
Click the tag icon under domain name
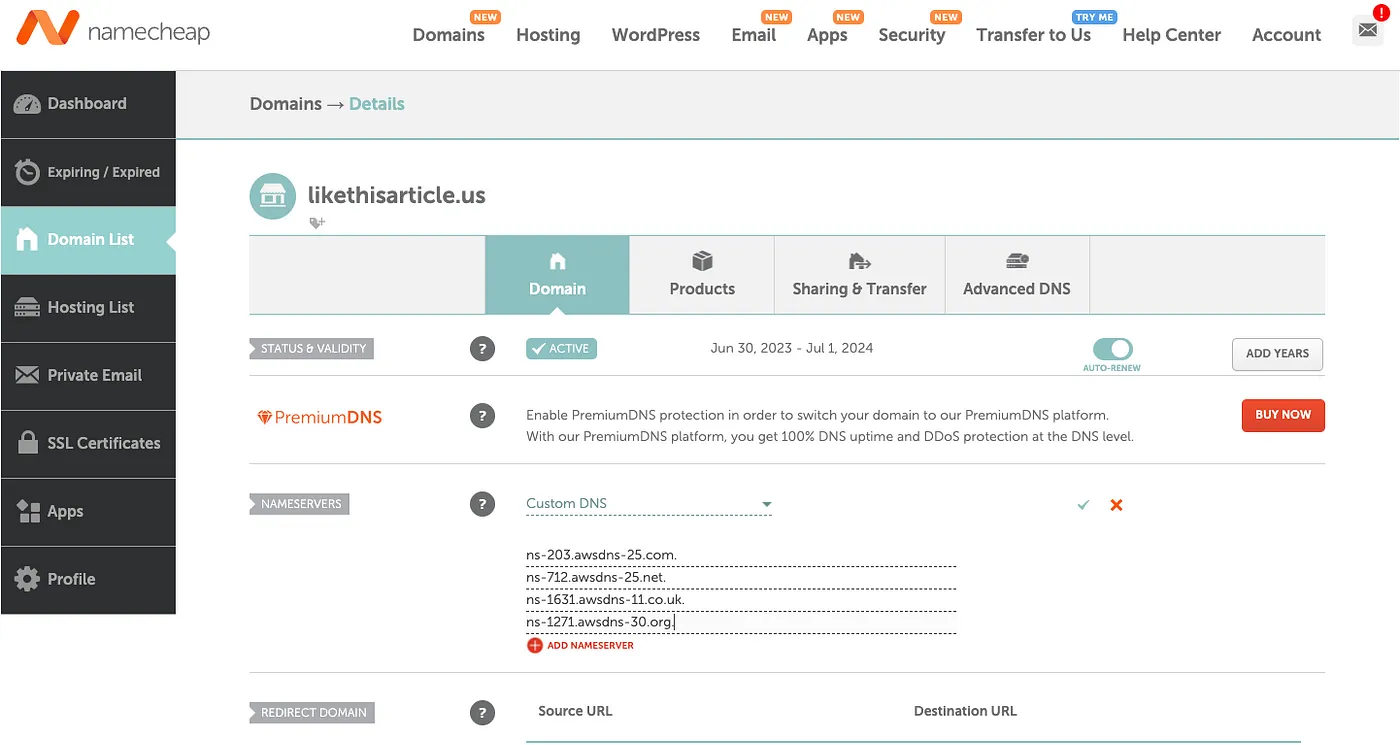[x=317, y=223]
